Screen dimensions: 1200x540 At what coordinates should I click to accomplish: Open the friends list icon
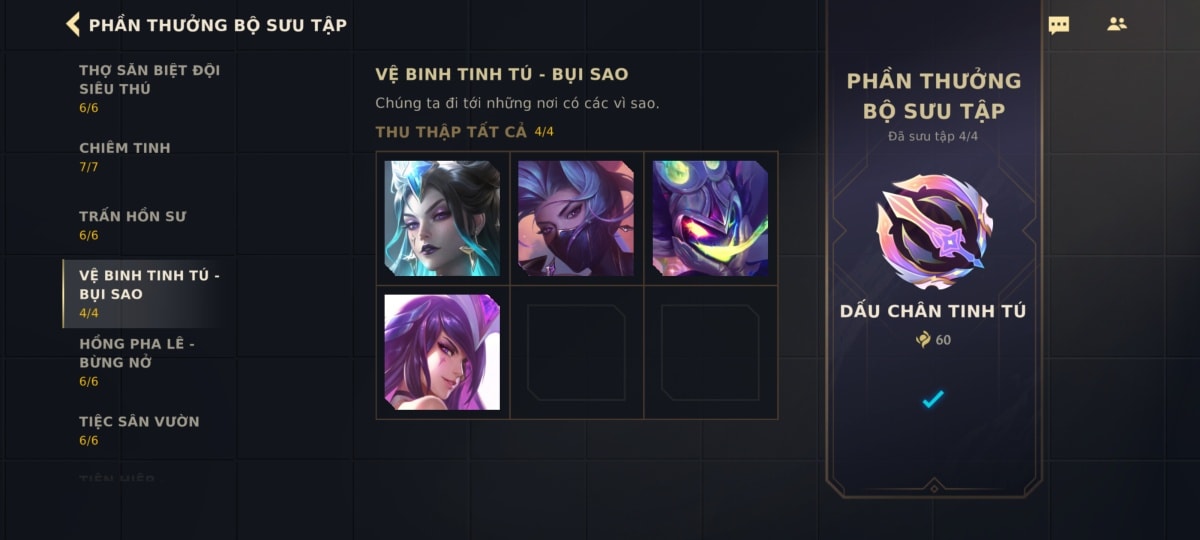tap(1117, 24)
